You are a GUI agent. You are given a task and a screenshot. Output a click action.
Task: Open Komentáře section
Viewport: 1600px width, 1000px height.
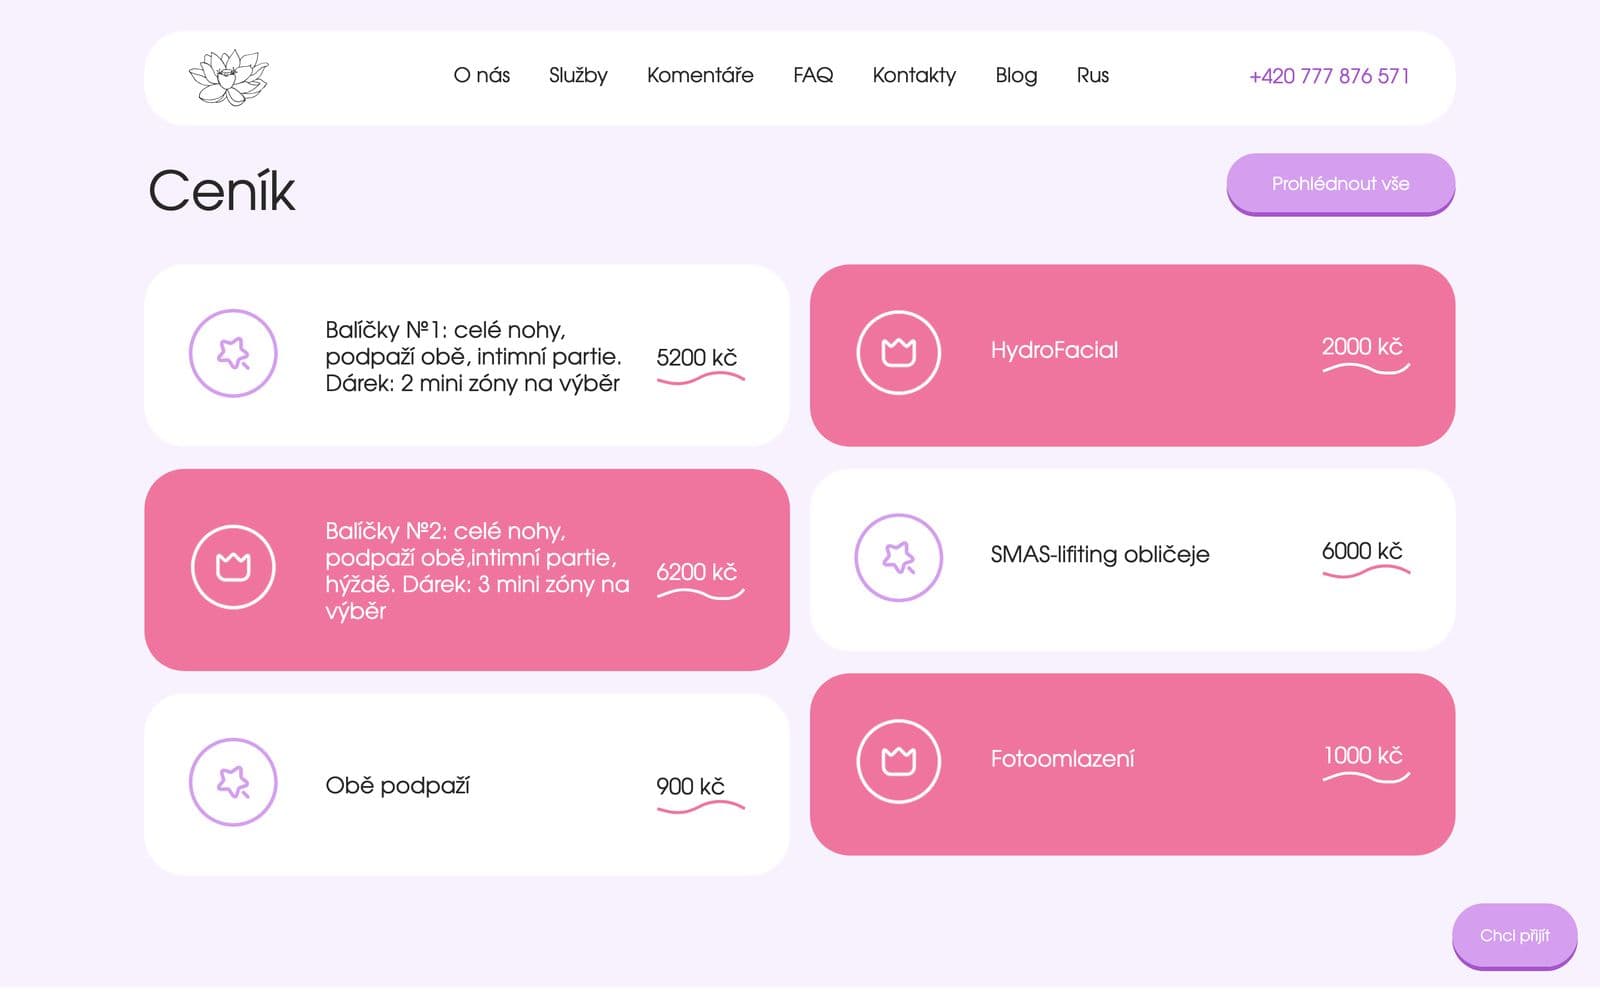(x=700, y=75)
